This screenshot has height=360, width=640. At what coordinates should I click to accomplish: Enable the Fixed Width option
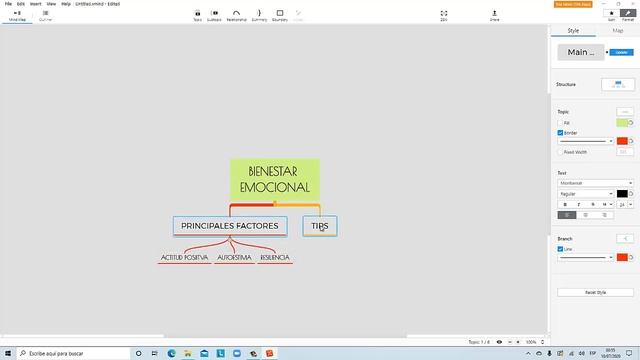(560, 152)
